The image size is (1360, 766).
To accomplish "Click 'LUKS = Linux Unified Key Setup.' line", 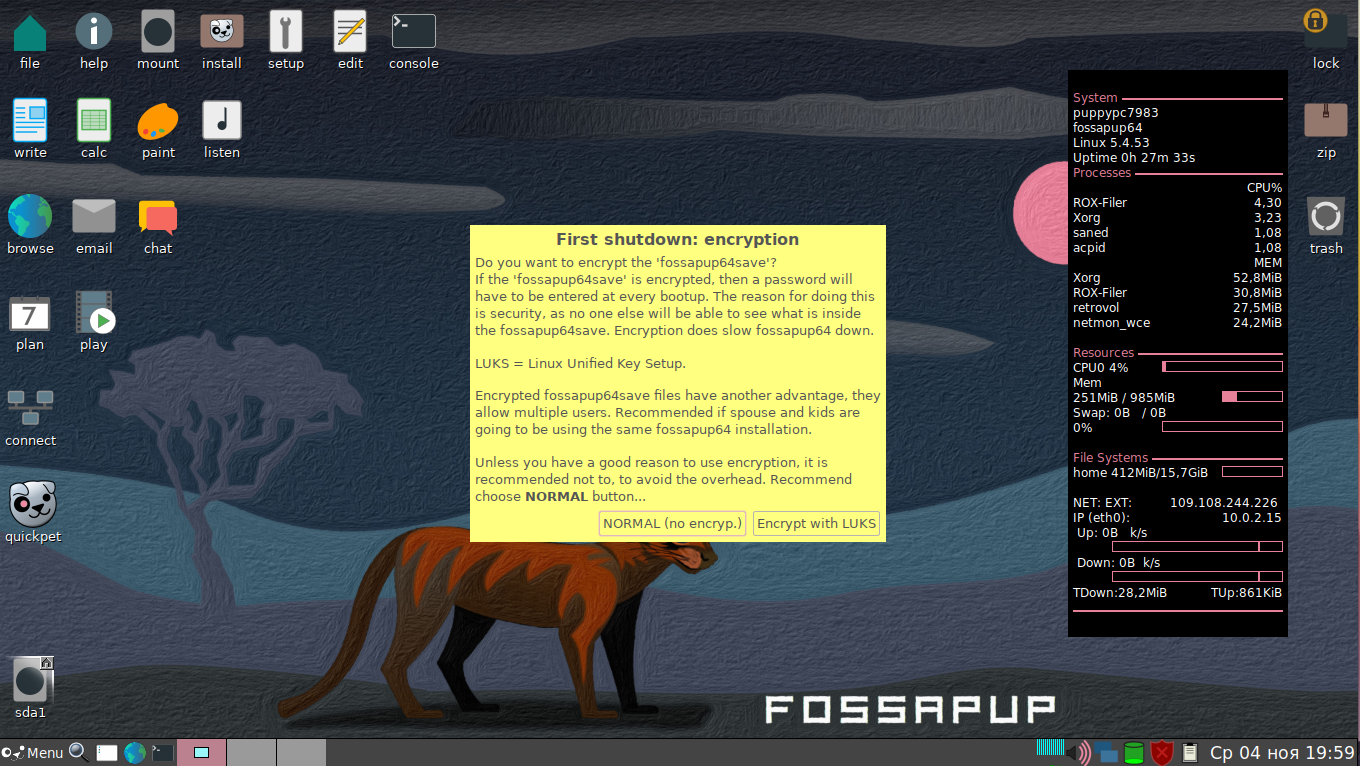I will pos(580,363).
